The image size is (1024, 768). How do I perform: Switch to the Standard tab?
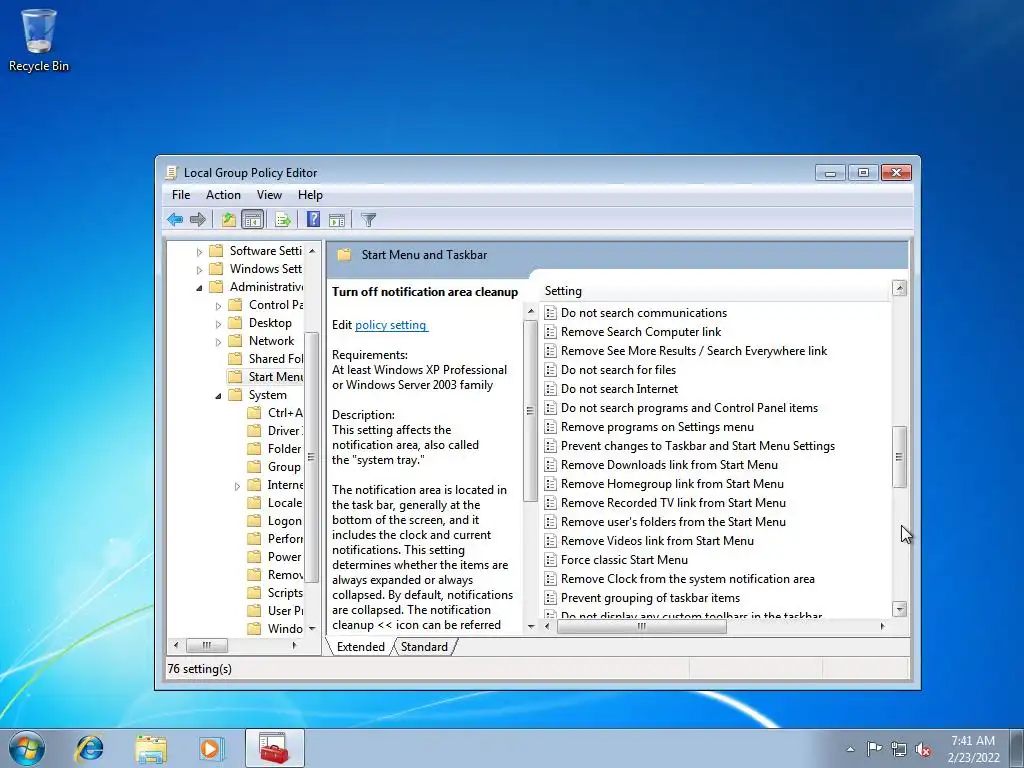pyautogui.click(x=424, y=647)
